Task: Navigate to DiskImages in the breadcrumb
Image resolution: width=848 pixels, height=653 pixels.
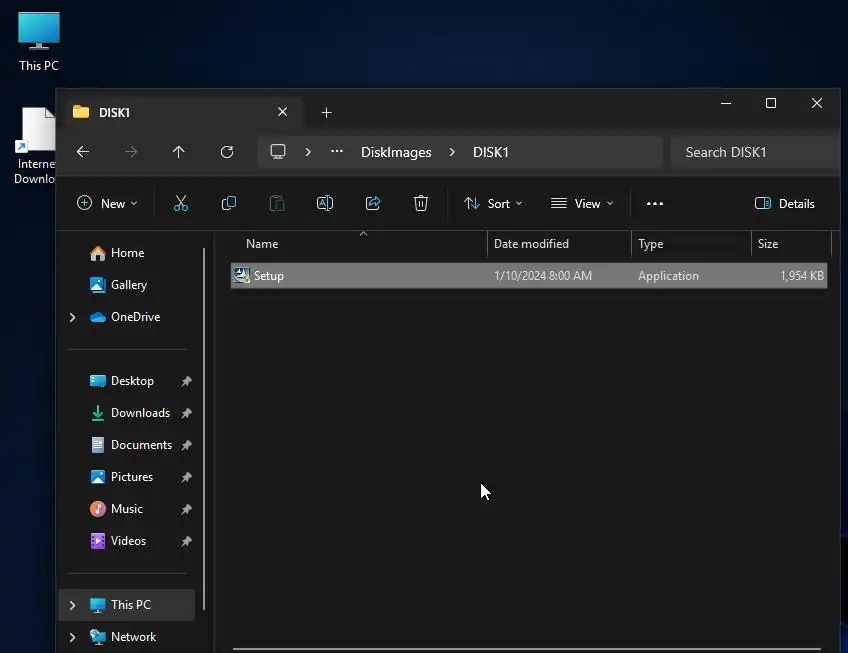Action: pyautogui.click(x=396, y=152)
